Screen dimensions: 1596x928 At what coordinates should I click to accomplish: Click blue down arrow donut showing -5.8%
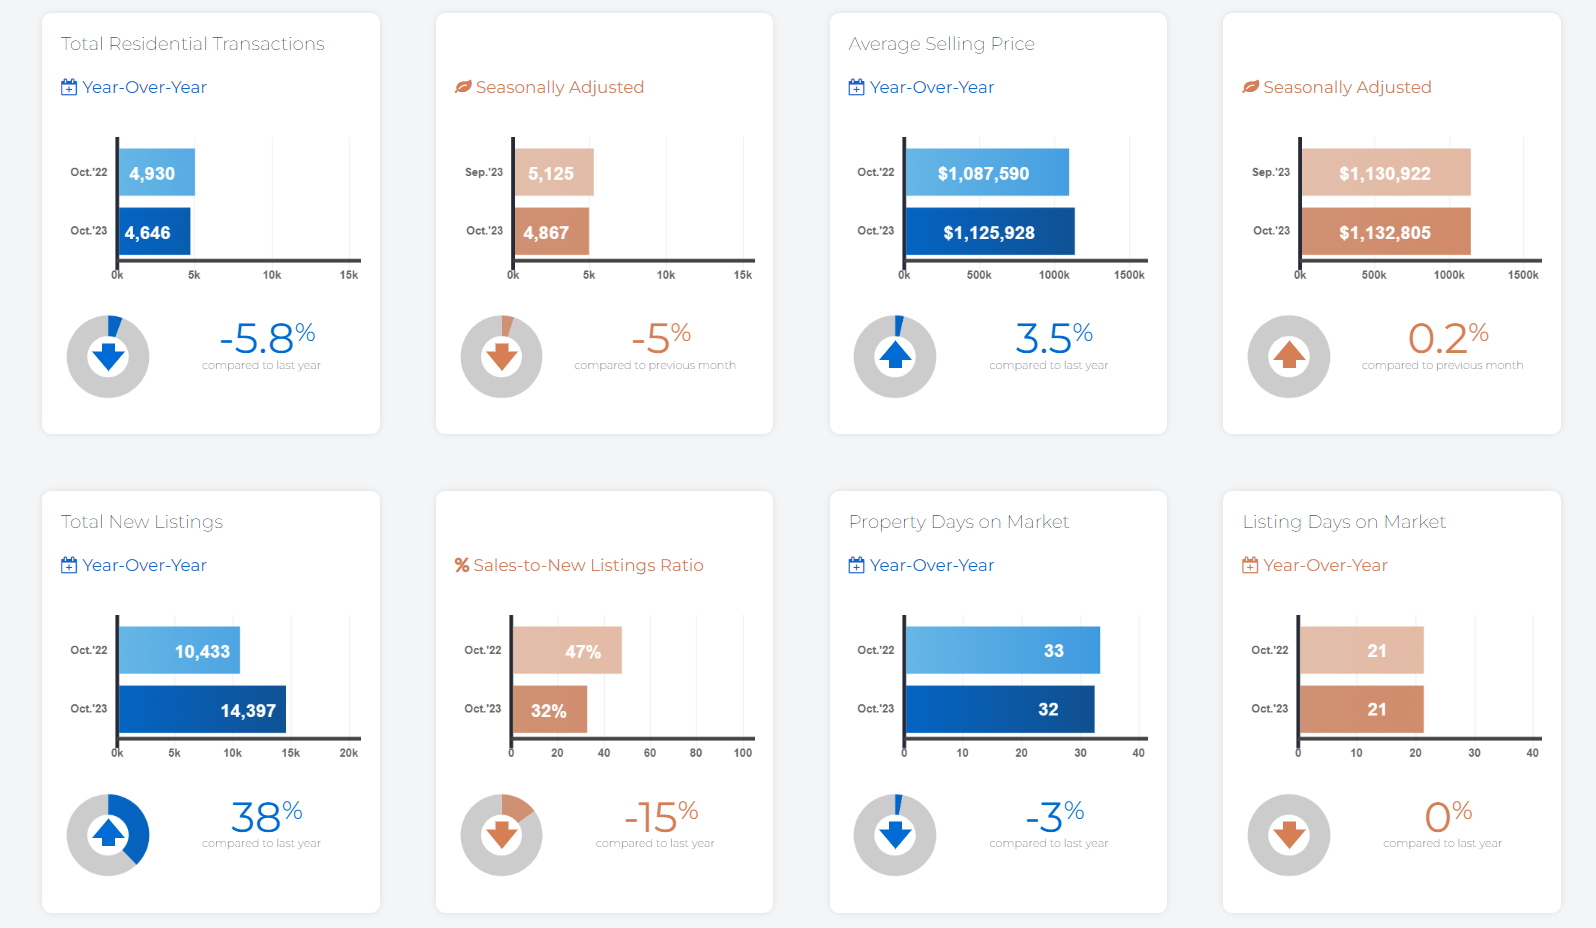(108, 356)
